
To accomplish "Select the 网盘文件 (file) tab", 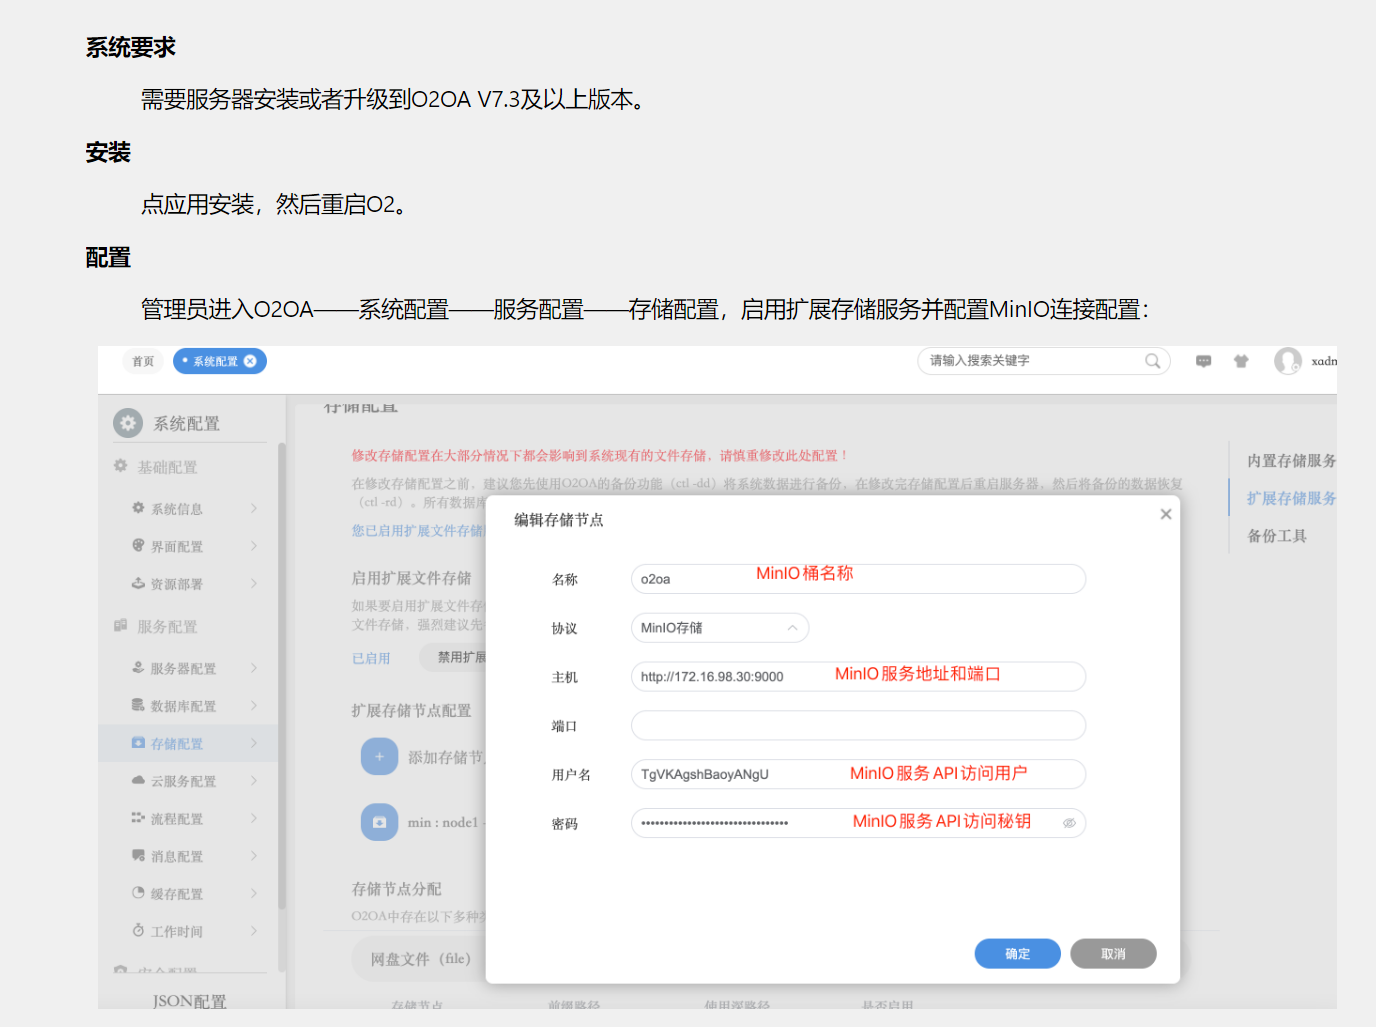I will pos(420,959).
